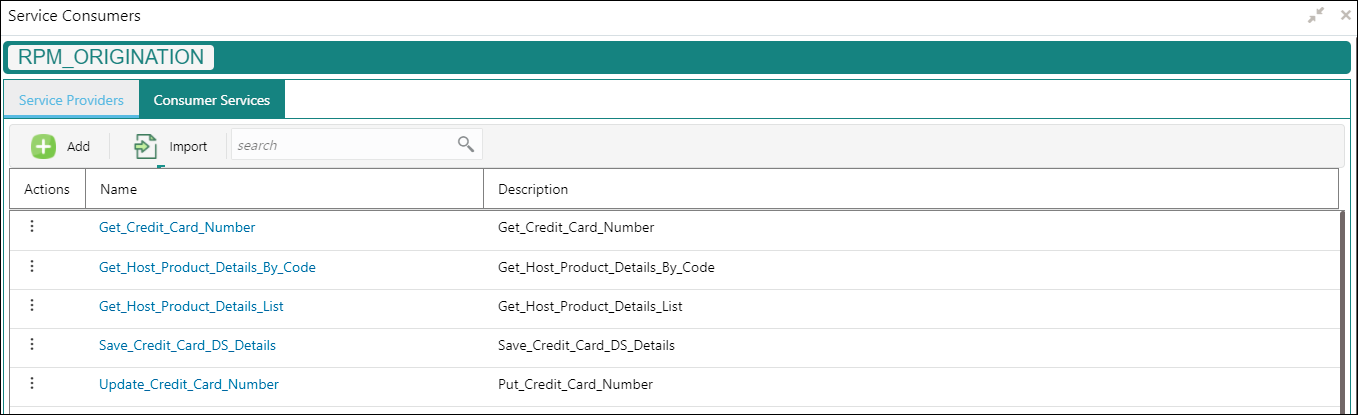Select the Consumer Services tab
Image resolution: width=1358 pixels, height=415 pixels.
point(212,100)
